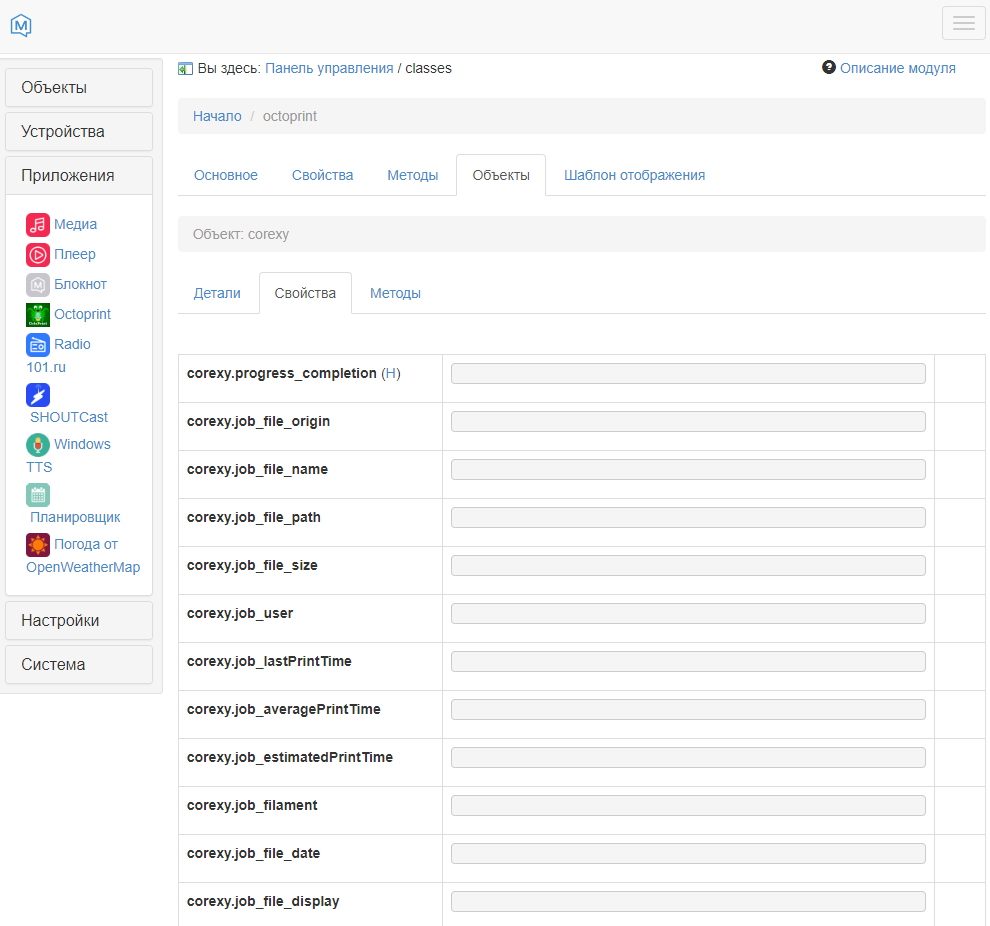Go to Панель управления breadcrumb link
Screen dimensions: 990x926
[329, 68]
